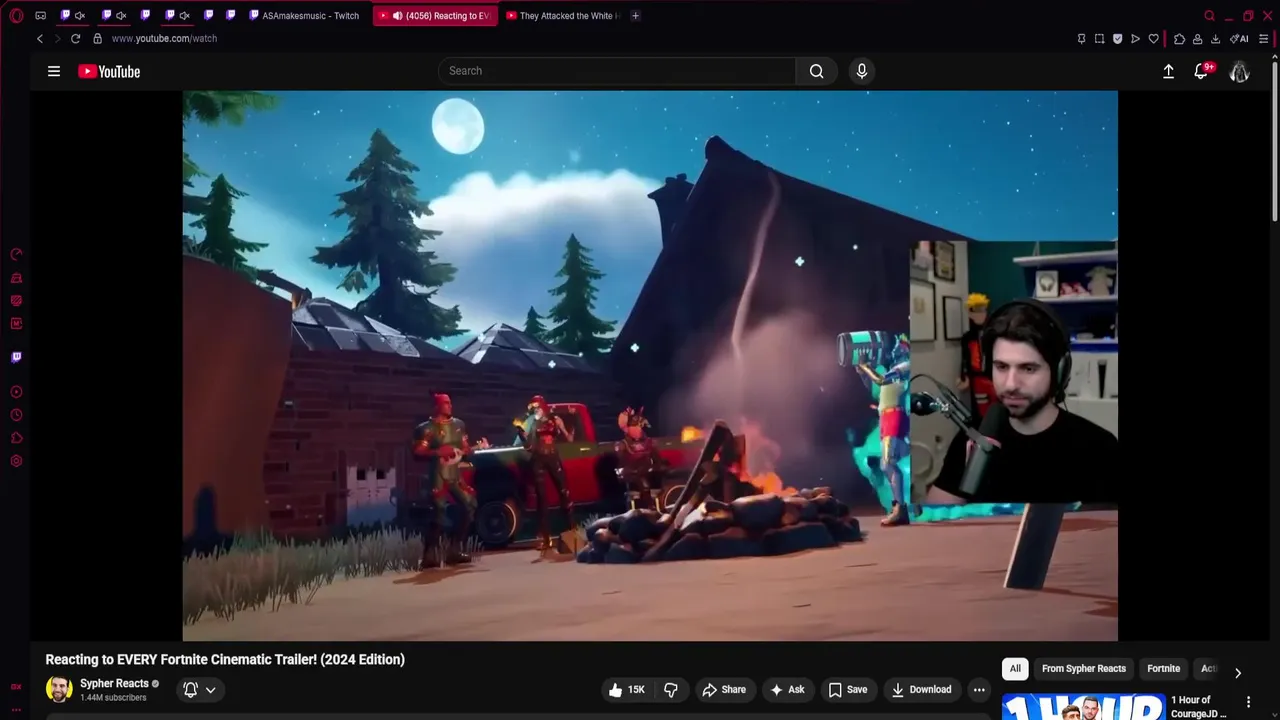Select the Reacting to EVERY YouTube tab
This screenshot has width=1280, height=720.
(x=435, y=16)
